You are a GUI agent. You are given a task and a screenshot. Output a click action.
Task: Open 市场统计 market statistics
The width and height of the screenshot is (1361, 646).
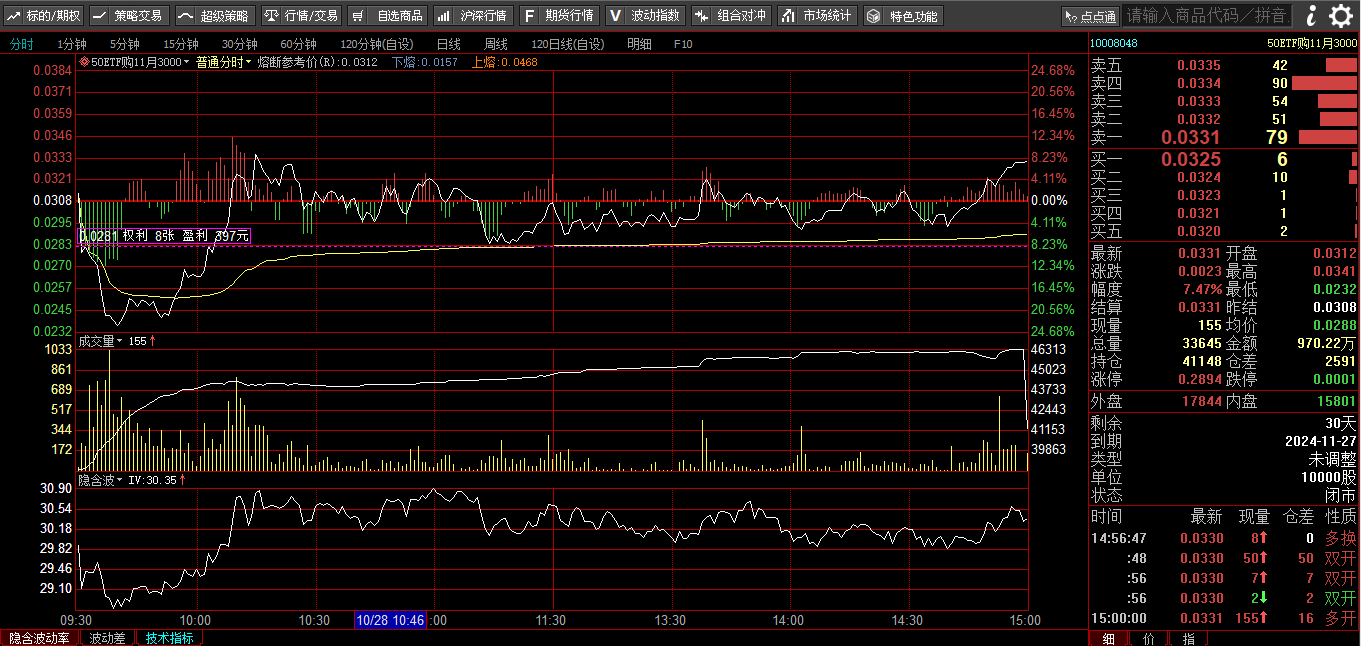point(817,16)
